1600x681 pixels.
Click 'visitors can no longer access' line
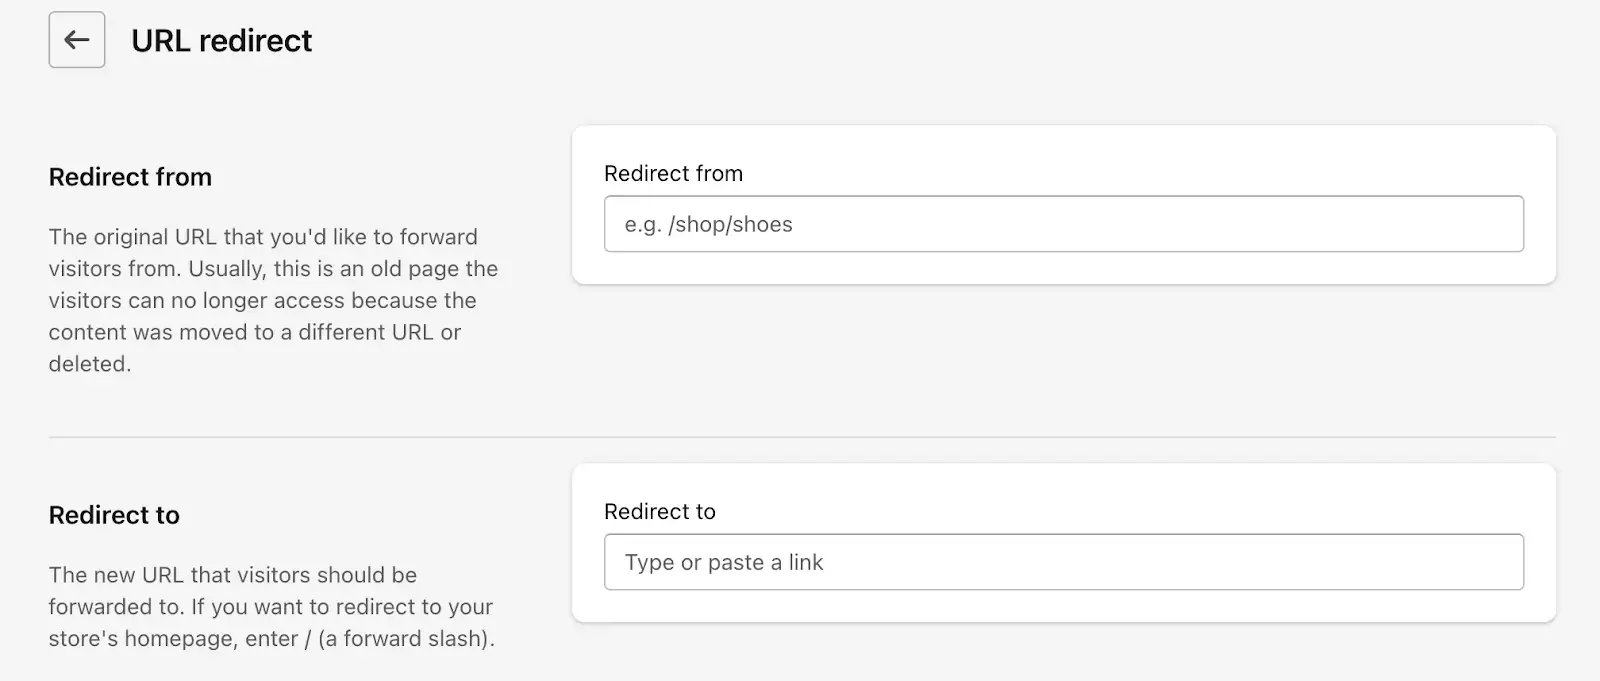click(x=262, y=300)
